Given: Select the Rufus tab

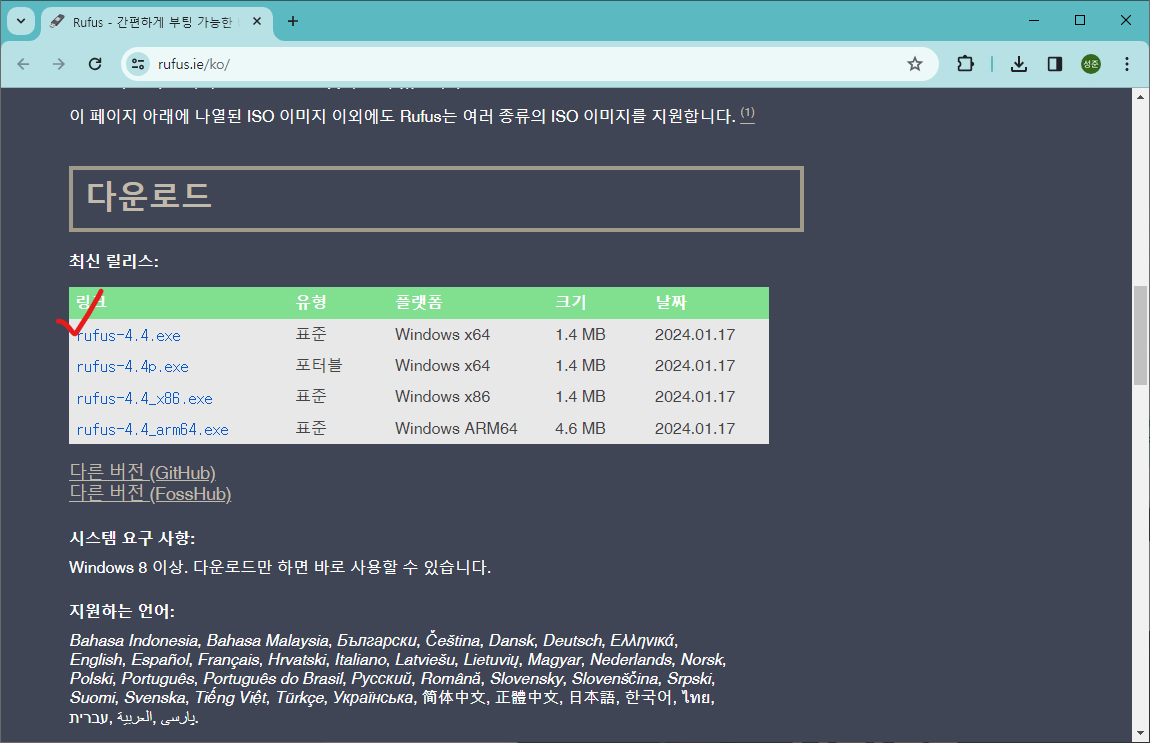Looking at the screenshot, I should click(154, 22).
